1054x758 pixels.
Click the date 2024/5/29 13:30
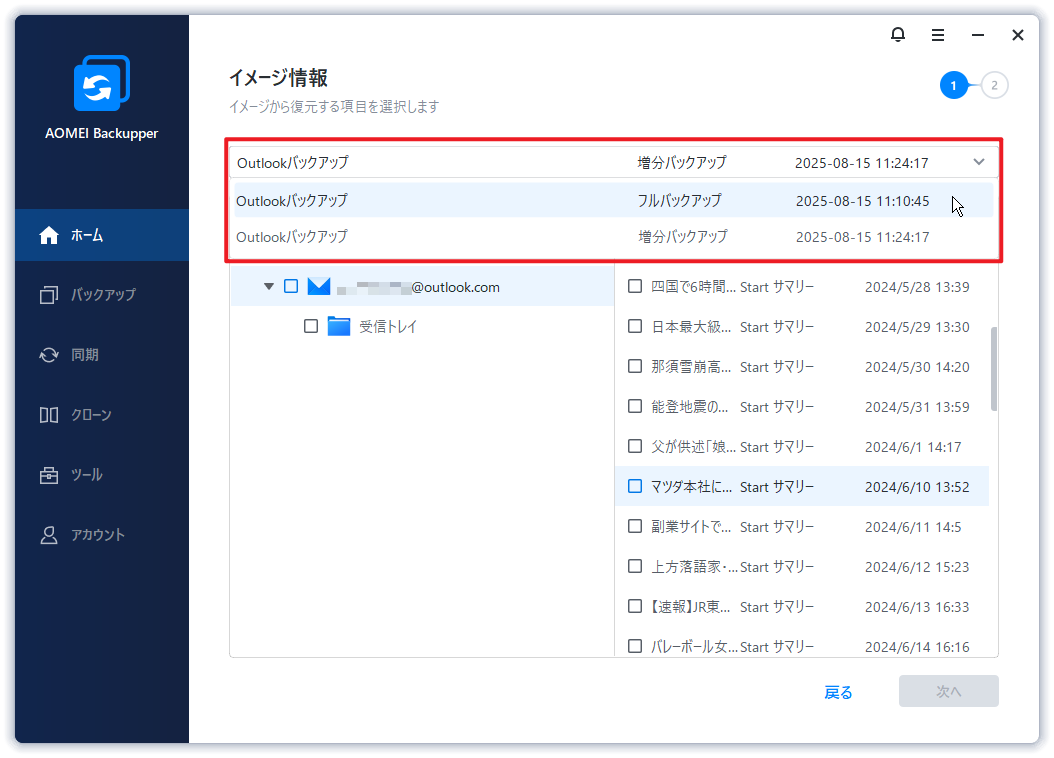click(x=917, y=327)
